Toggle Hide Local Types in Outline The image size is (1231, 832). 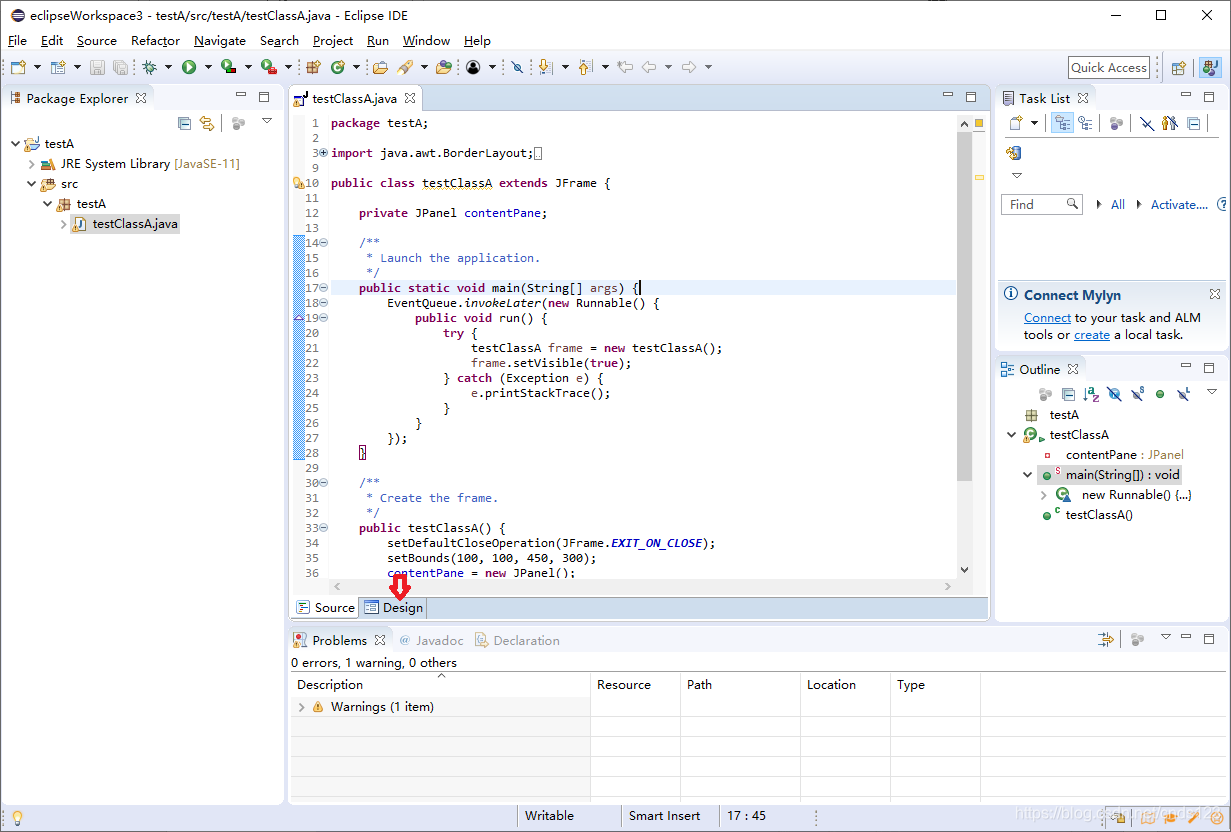coord(1183,393)
